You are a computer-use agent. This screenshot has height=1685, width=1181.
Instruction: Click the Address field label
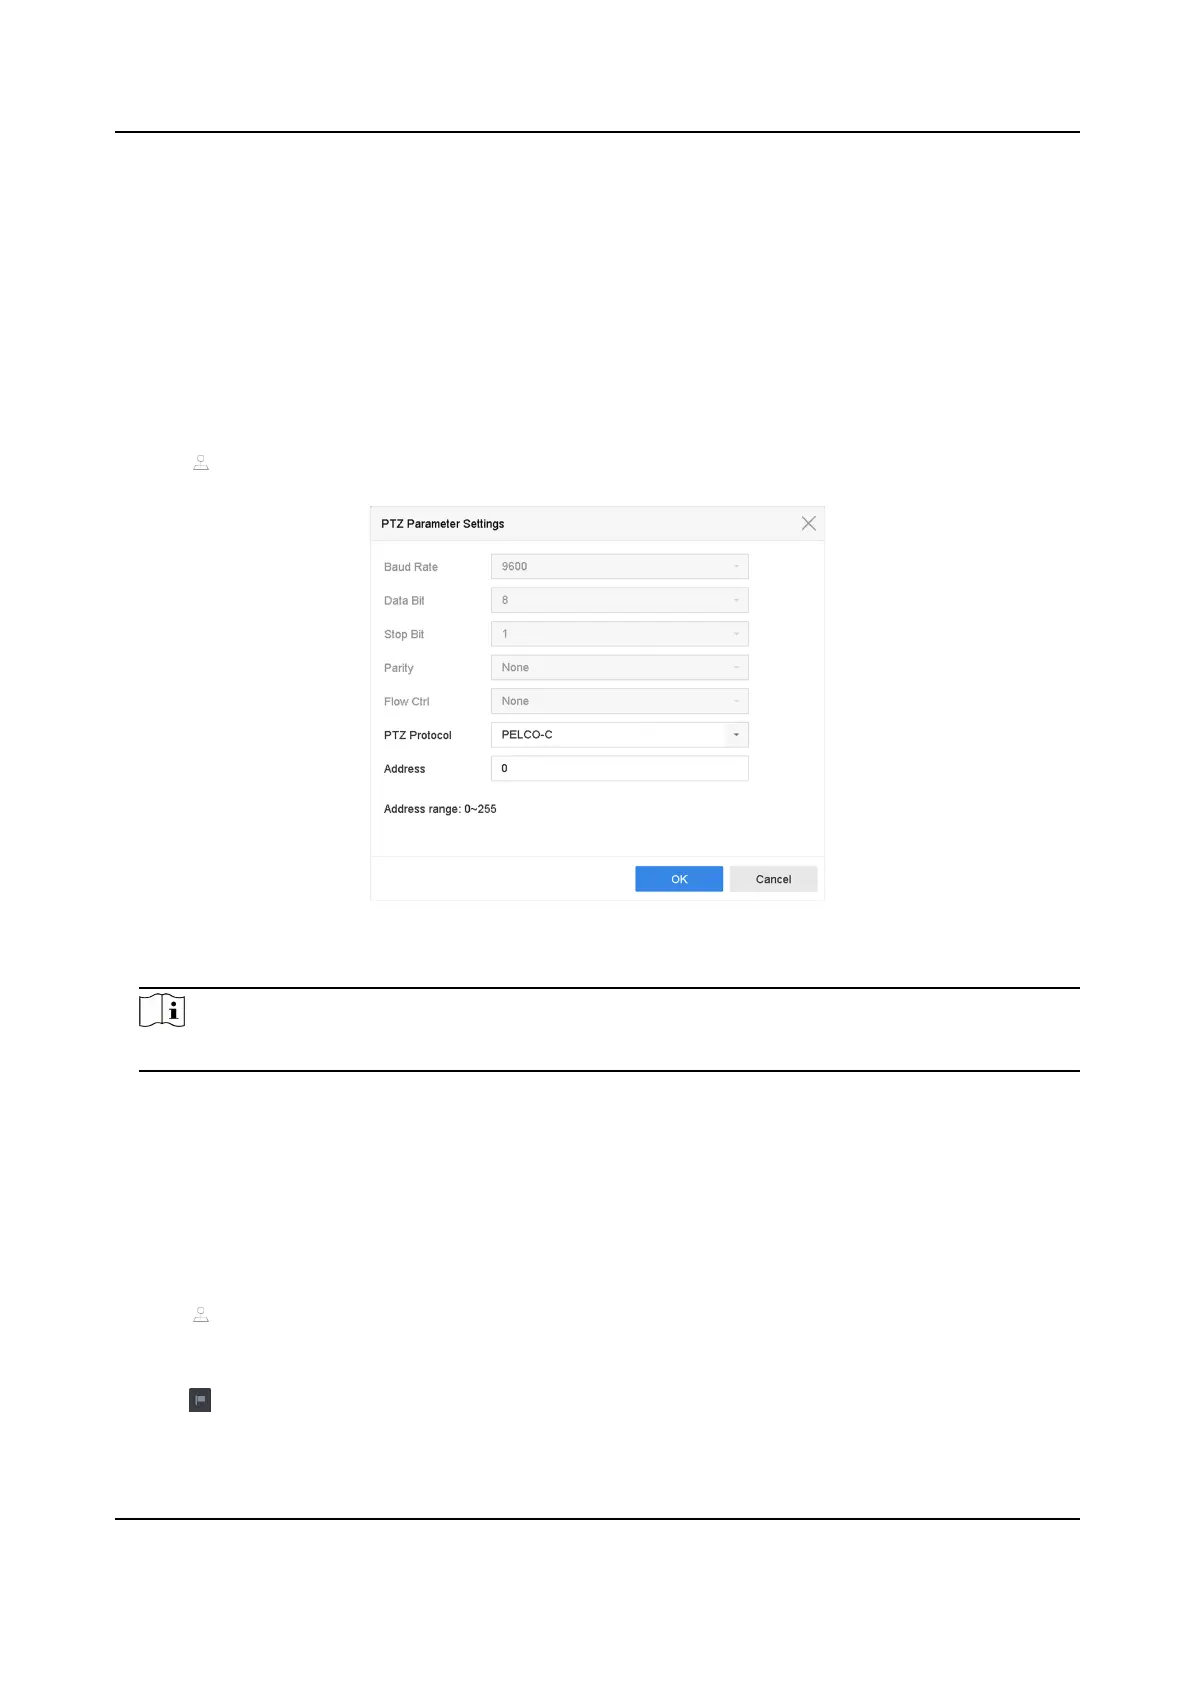point(405,769)
